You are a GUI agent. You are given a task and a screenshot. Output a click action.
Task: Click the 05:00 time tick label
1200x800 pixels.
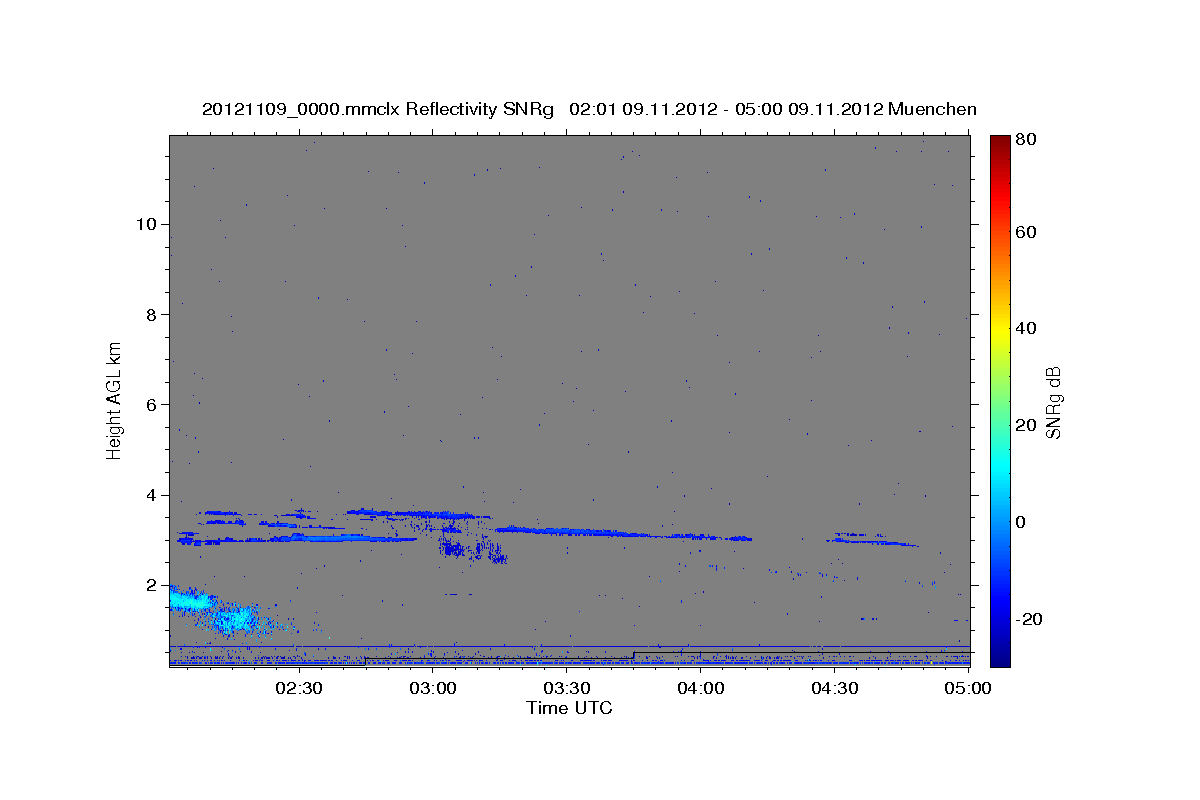point(968,689)
